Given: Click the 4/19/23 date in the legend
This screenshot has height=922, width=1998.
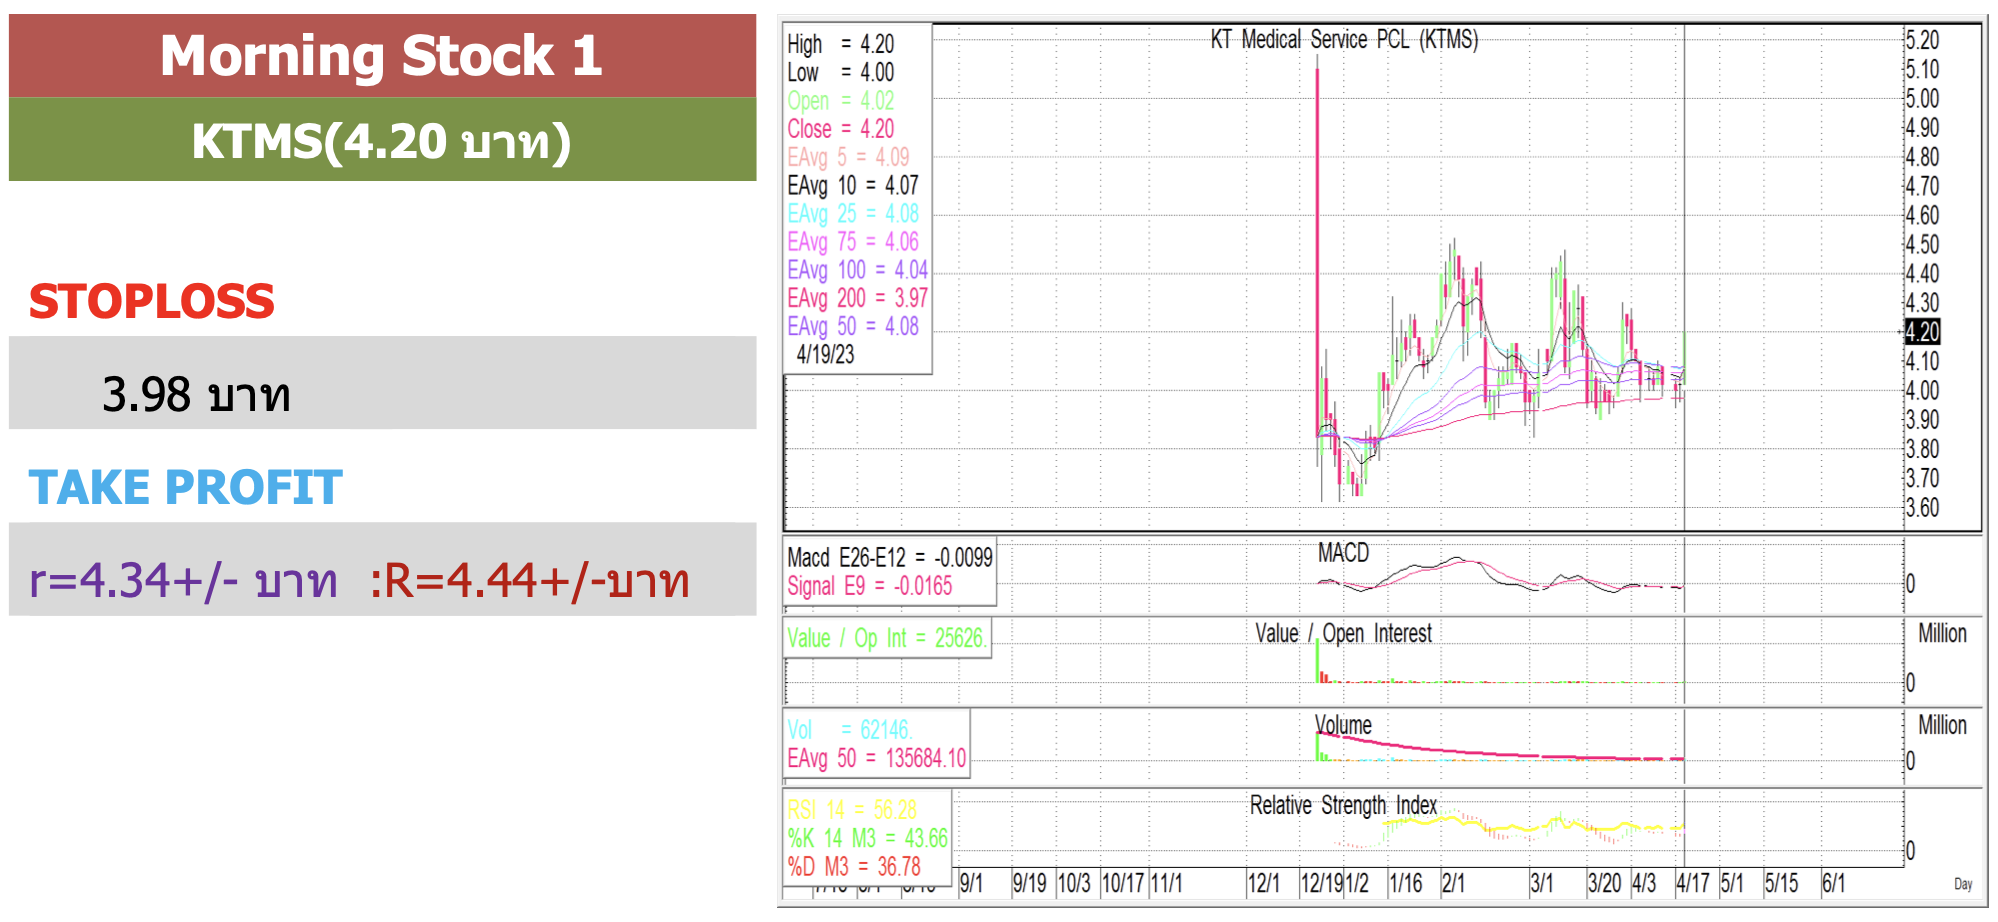Looking at the screenshot, I should pyautogui.click(x=825, y=354).
